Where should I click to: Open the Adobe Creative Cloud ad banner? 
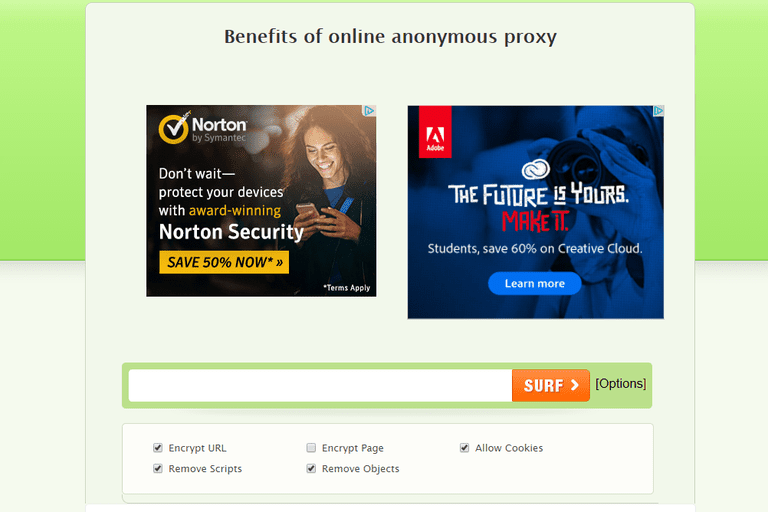pos(536,212)
